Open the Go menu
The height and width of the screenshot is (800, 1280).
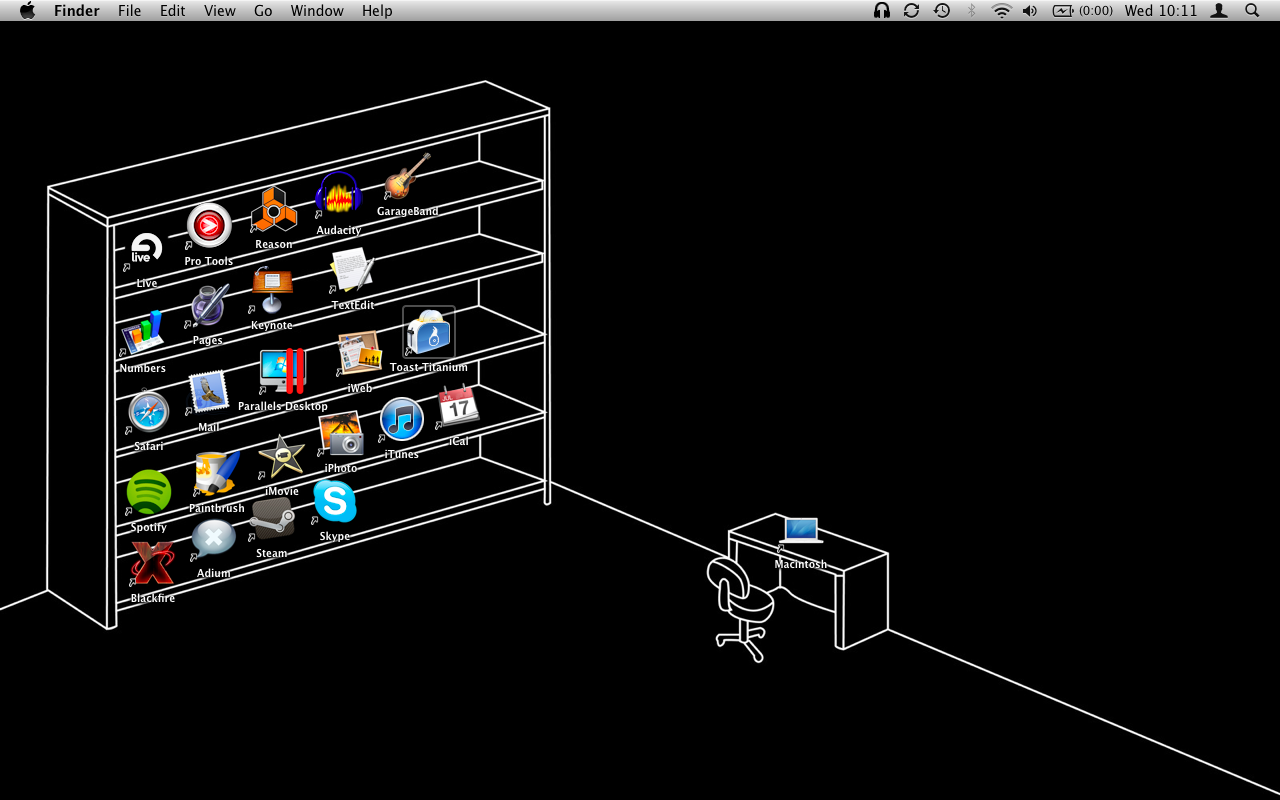tap(263, 10)
